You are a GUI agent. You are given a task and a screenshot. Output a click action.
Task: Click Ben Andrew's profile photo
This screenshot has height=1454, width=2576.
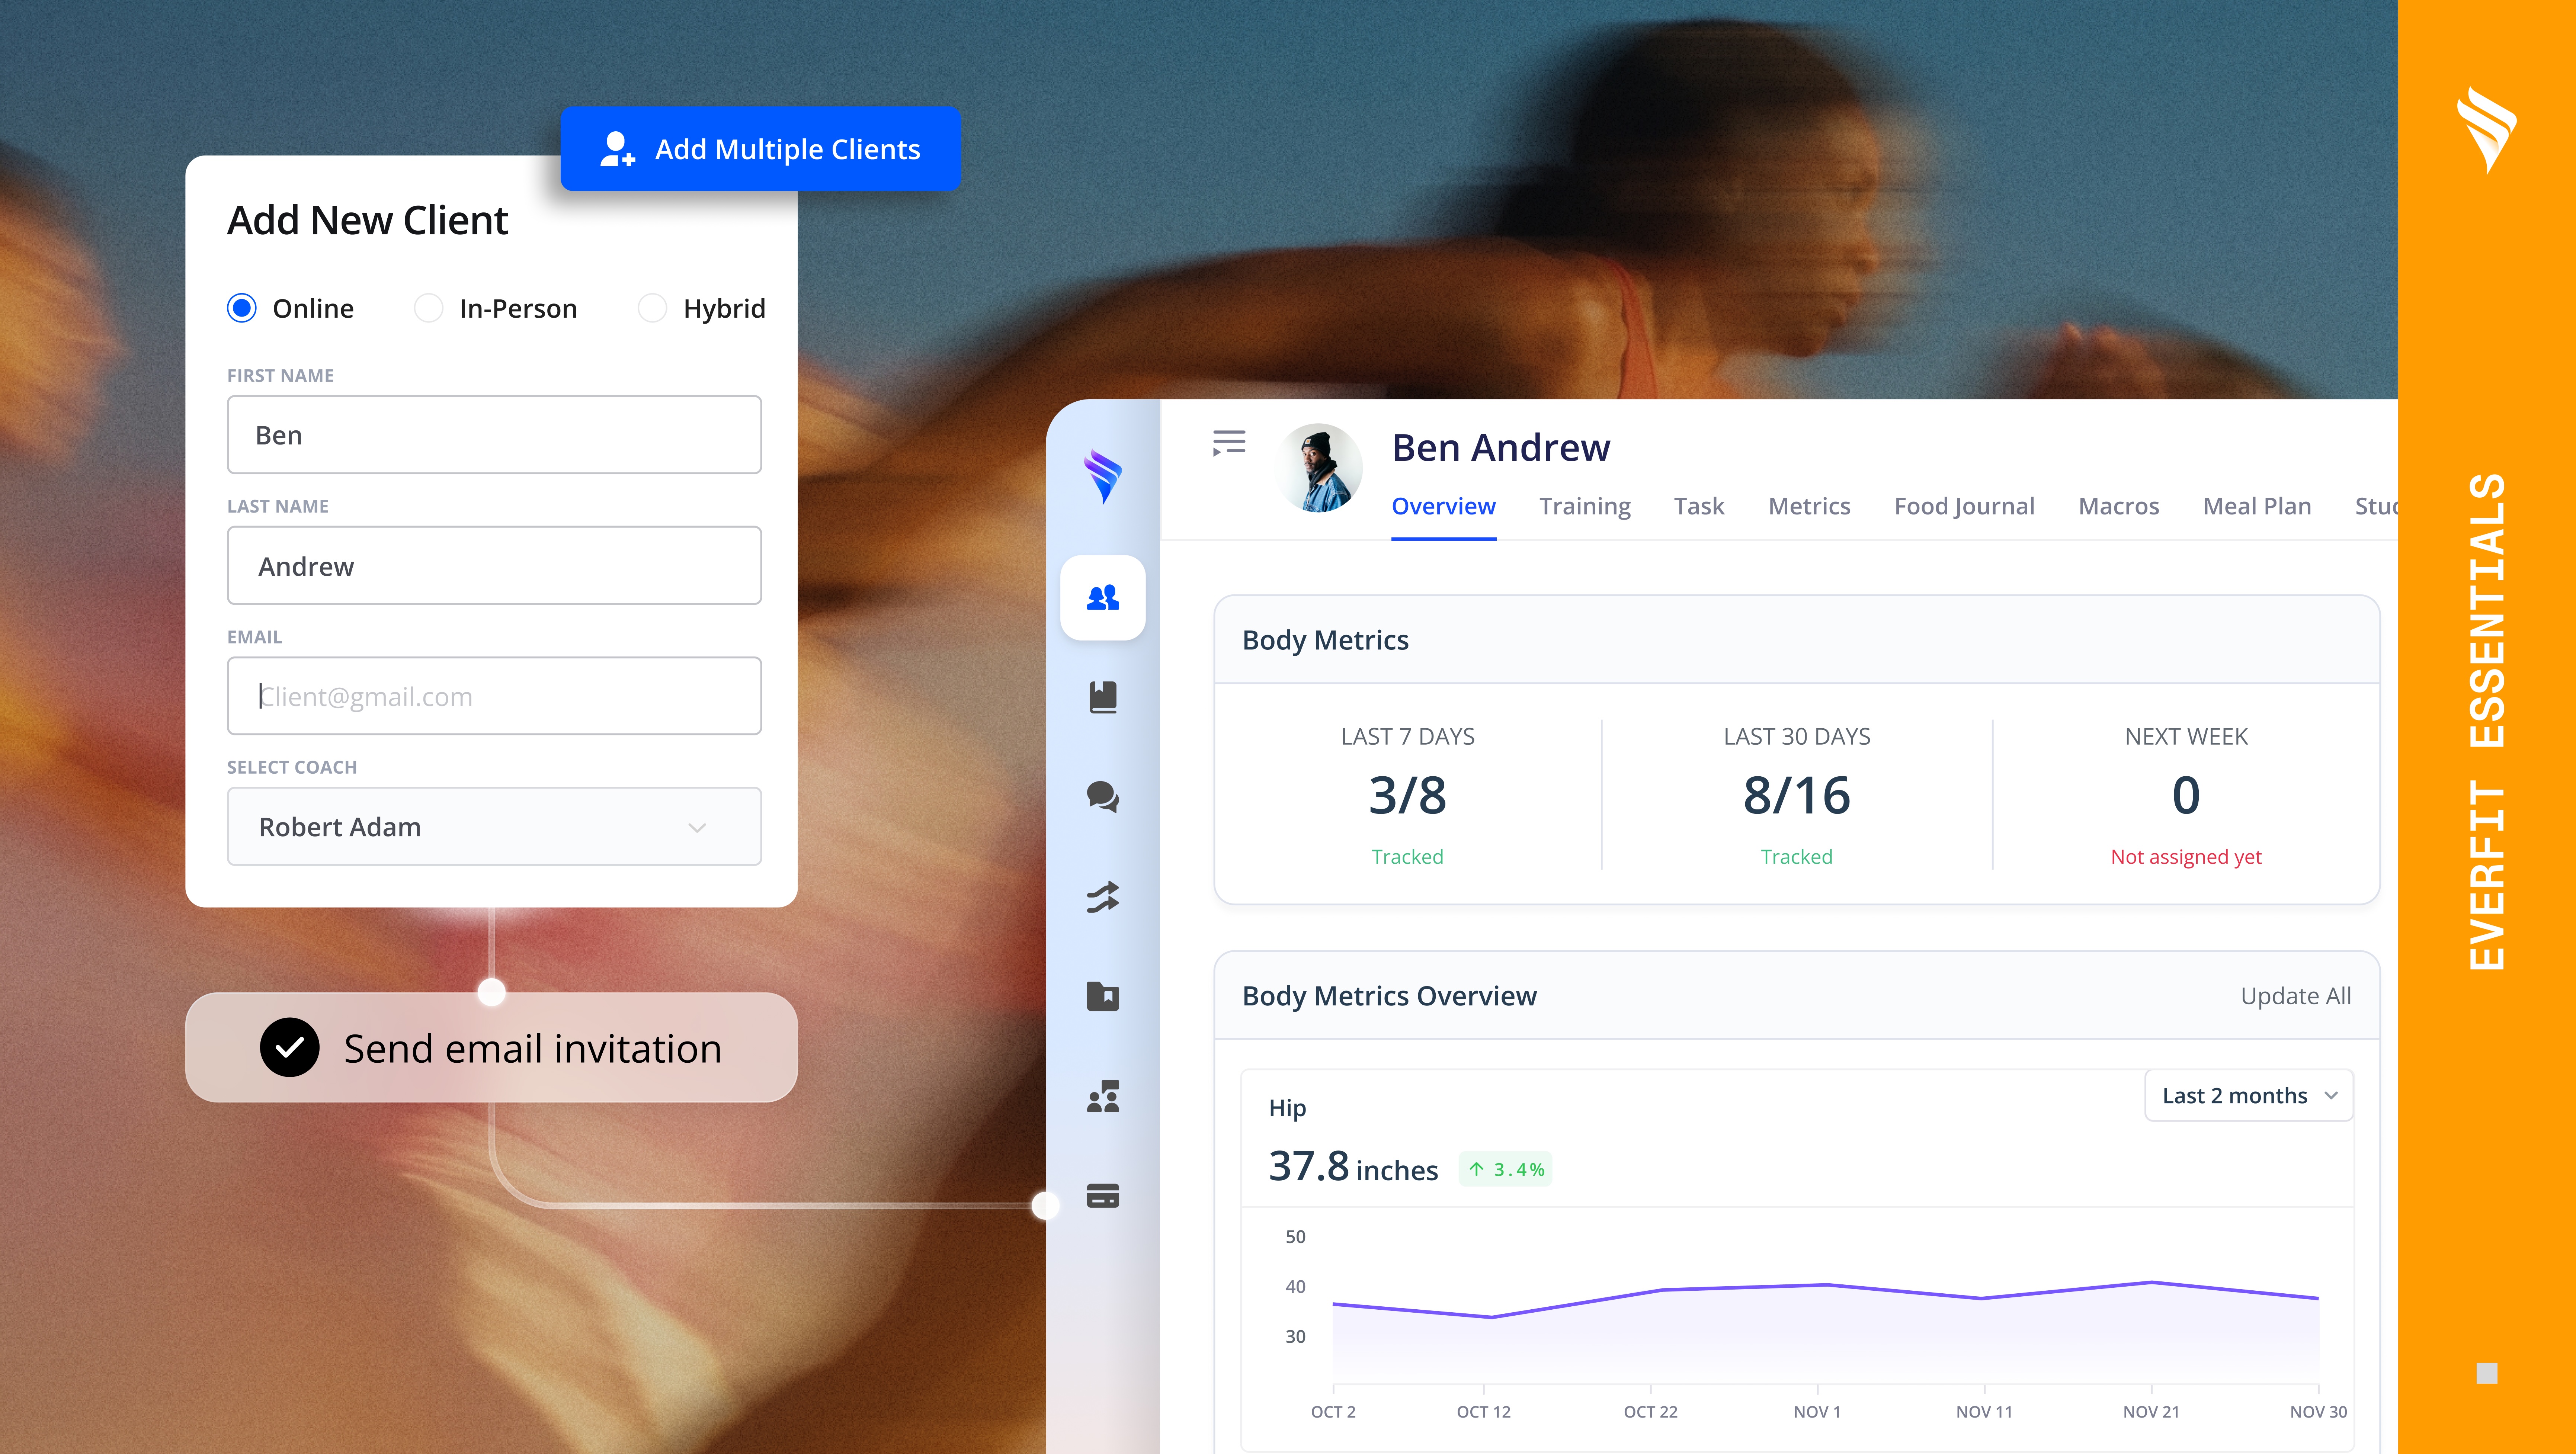click(x=1318, y=468)
